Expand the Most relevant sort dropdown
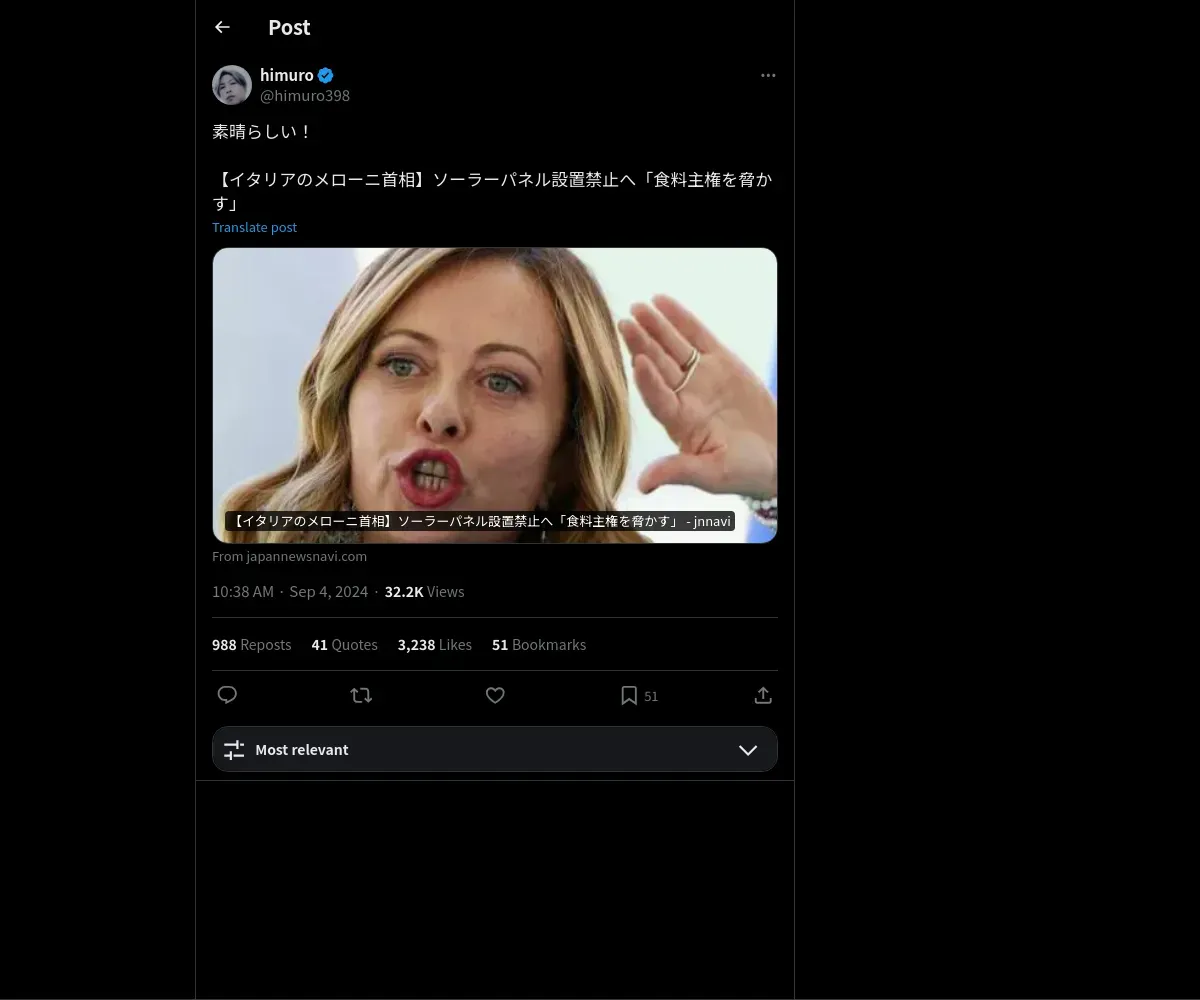1200x1000 pixels. pos(495,749)
